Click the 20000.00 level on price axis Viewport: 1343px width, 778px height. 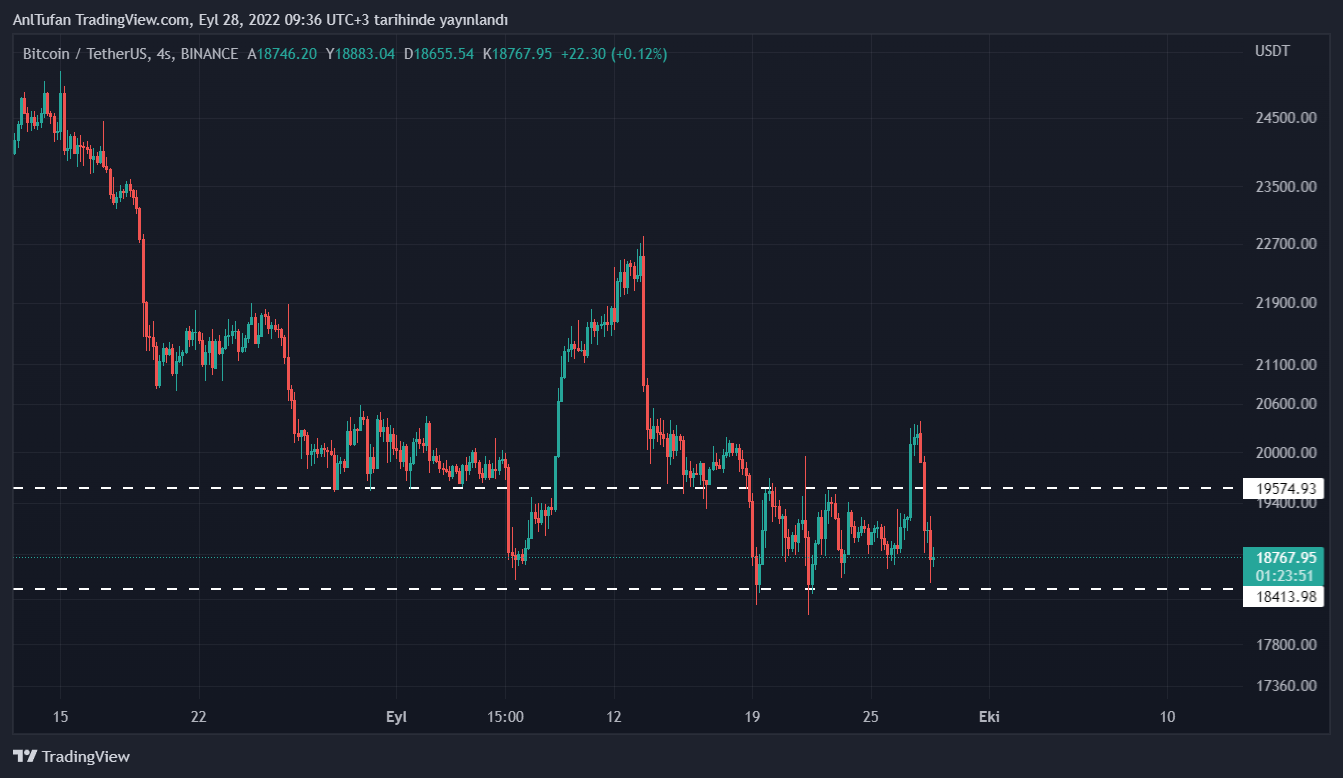1285,452
